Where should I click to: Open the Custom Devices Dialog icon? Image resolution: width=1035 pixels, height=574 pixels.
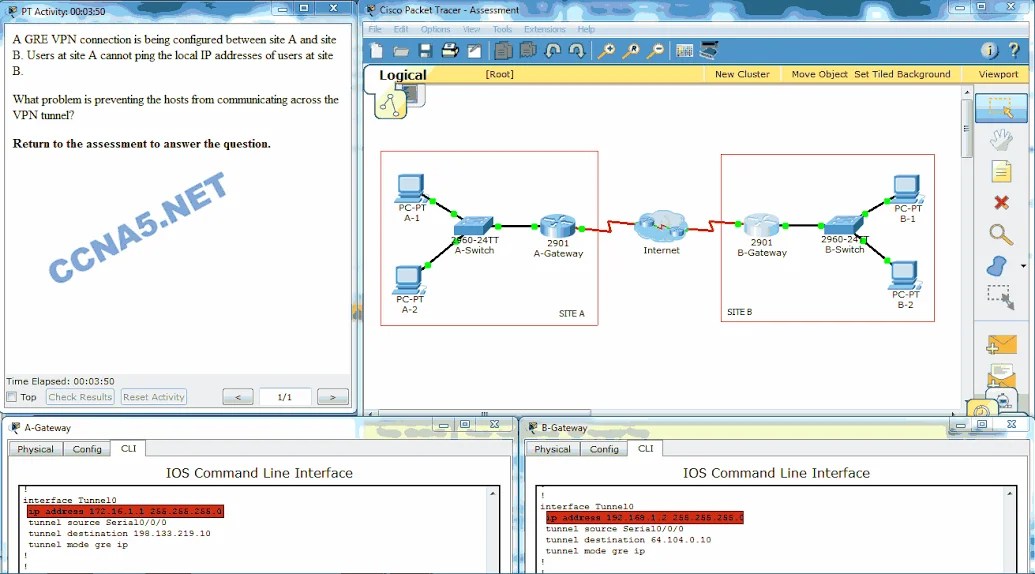click(x=709, y=51)
